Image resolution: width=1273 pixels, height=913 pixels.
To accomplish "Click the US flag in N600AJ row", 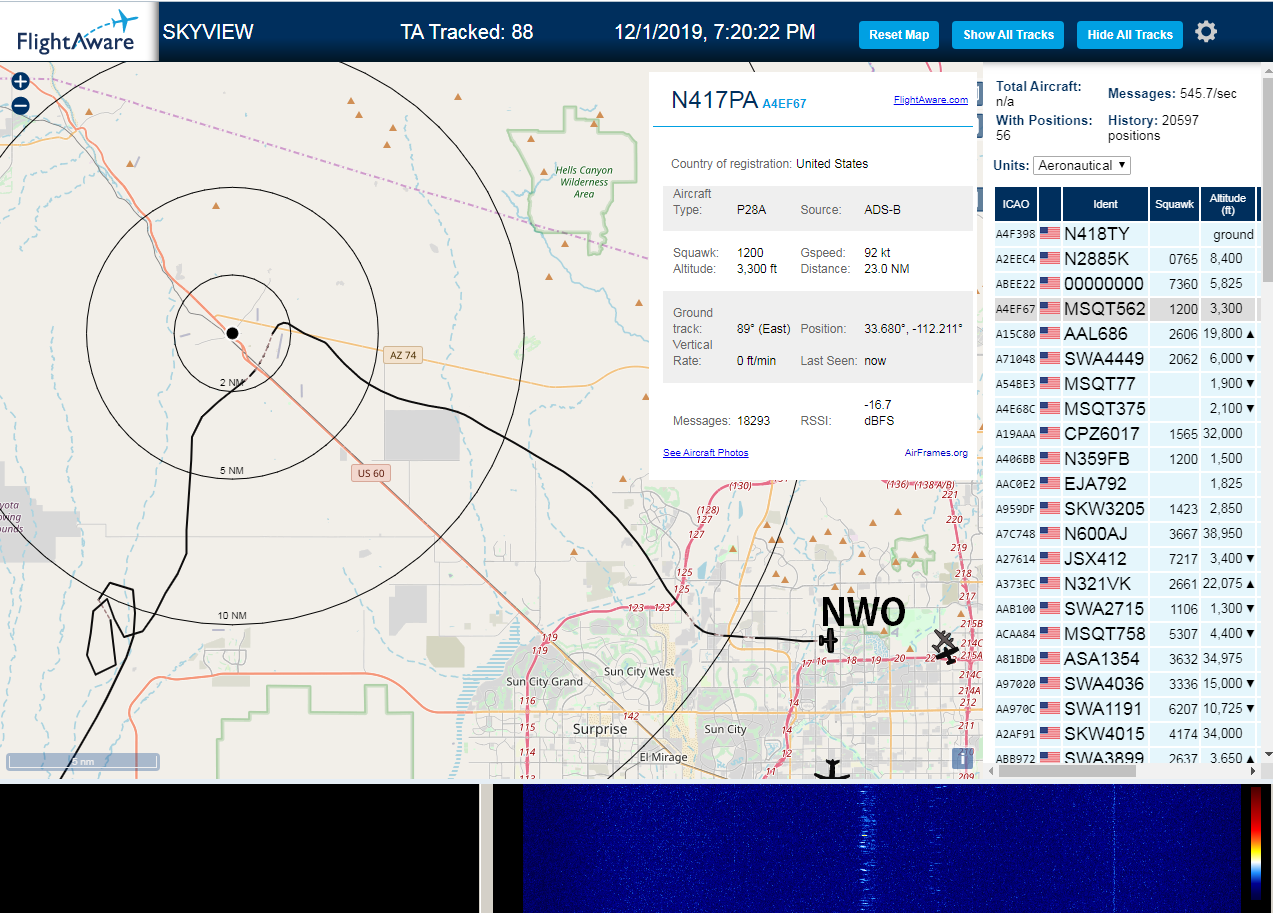I will [1050, 534].
